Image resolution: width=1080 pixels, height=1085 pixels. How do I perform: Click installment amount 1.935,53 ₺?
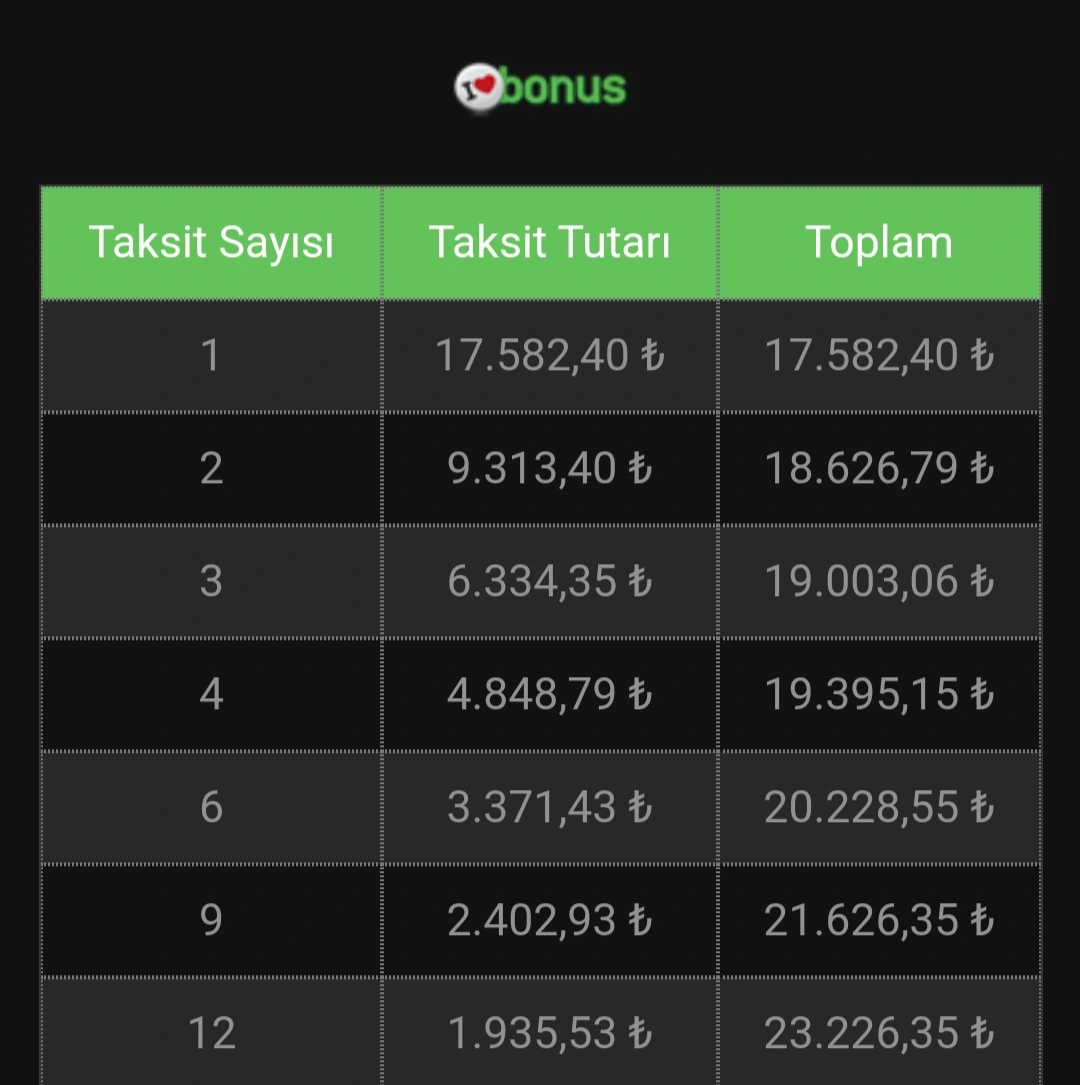(x=549, y=1032)
